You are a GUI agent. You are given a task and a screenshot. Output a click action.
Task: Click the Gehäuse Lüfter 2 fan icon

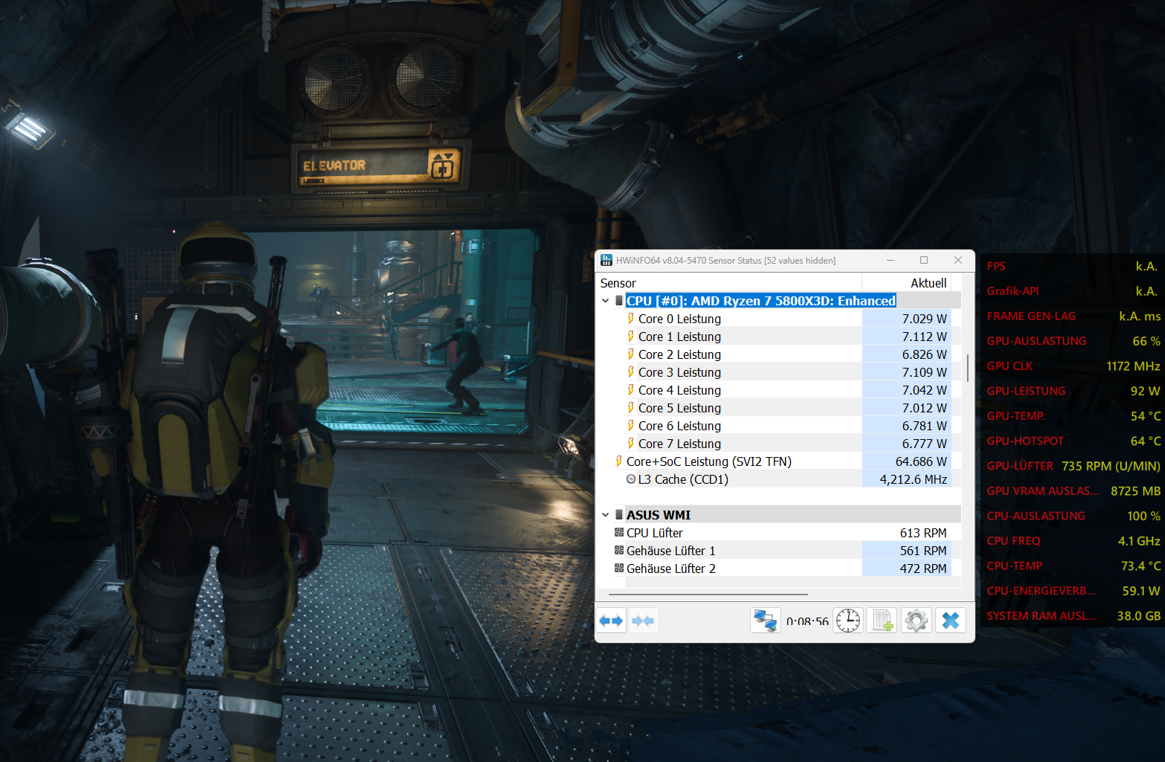(619, 568)
